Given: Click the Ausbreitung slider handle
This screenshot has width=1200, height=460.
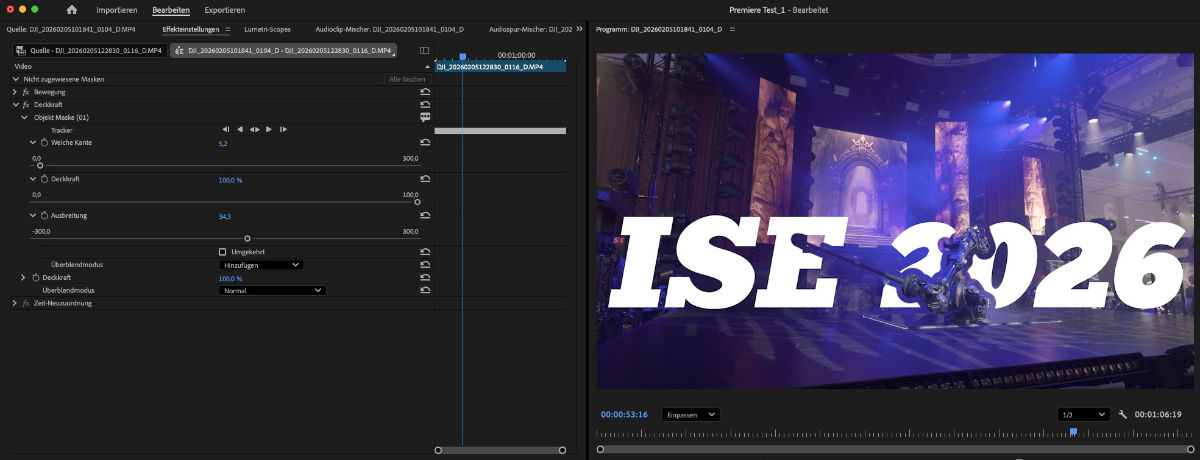Looking at the screenshot, I should click(x=247, y=238).
